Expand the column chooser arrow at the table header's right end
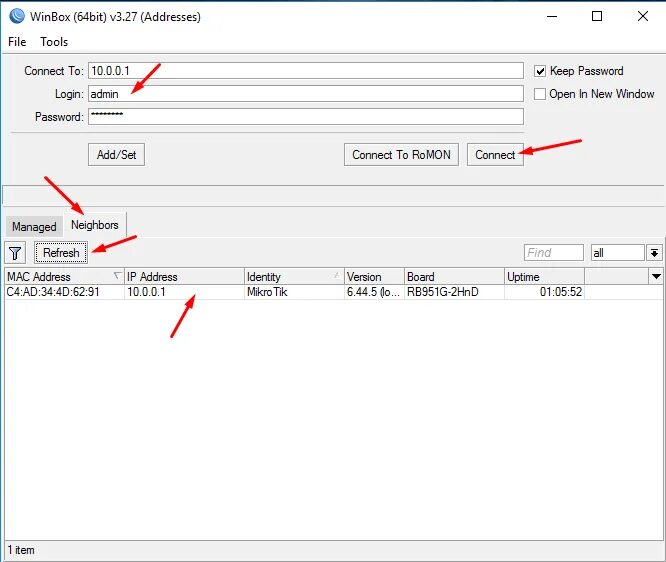 (x=656, y=277)
